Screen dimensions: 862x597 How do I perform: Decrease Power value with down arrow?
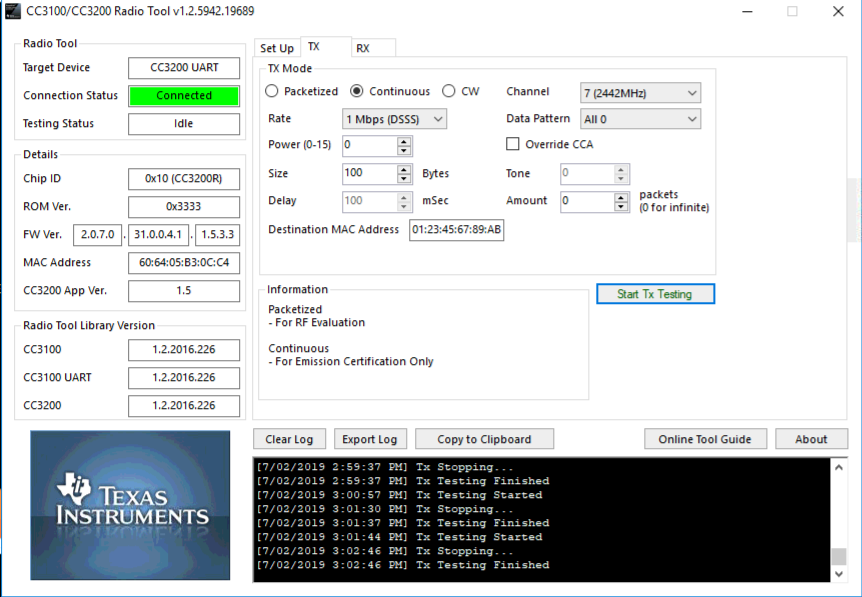pyautogui.click(x=404, y=151)
